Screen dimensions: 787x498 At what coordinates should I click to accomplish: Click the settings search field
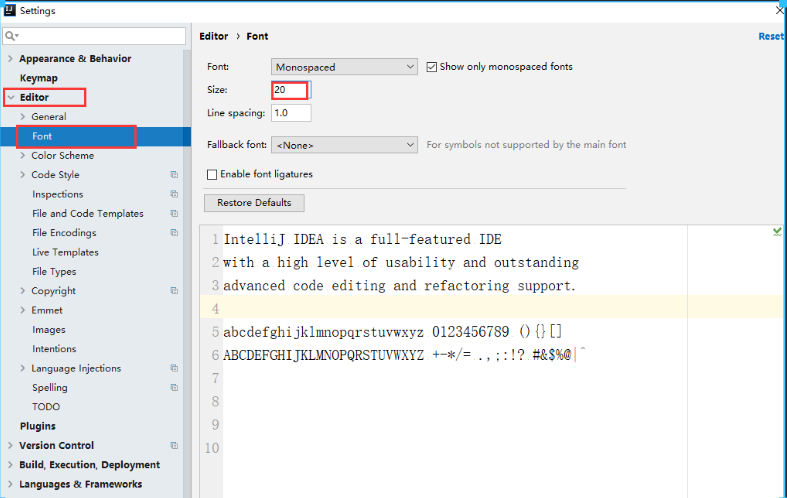[94, 36]
